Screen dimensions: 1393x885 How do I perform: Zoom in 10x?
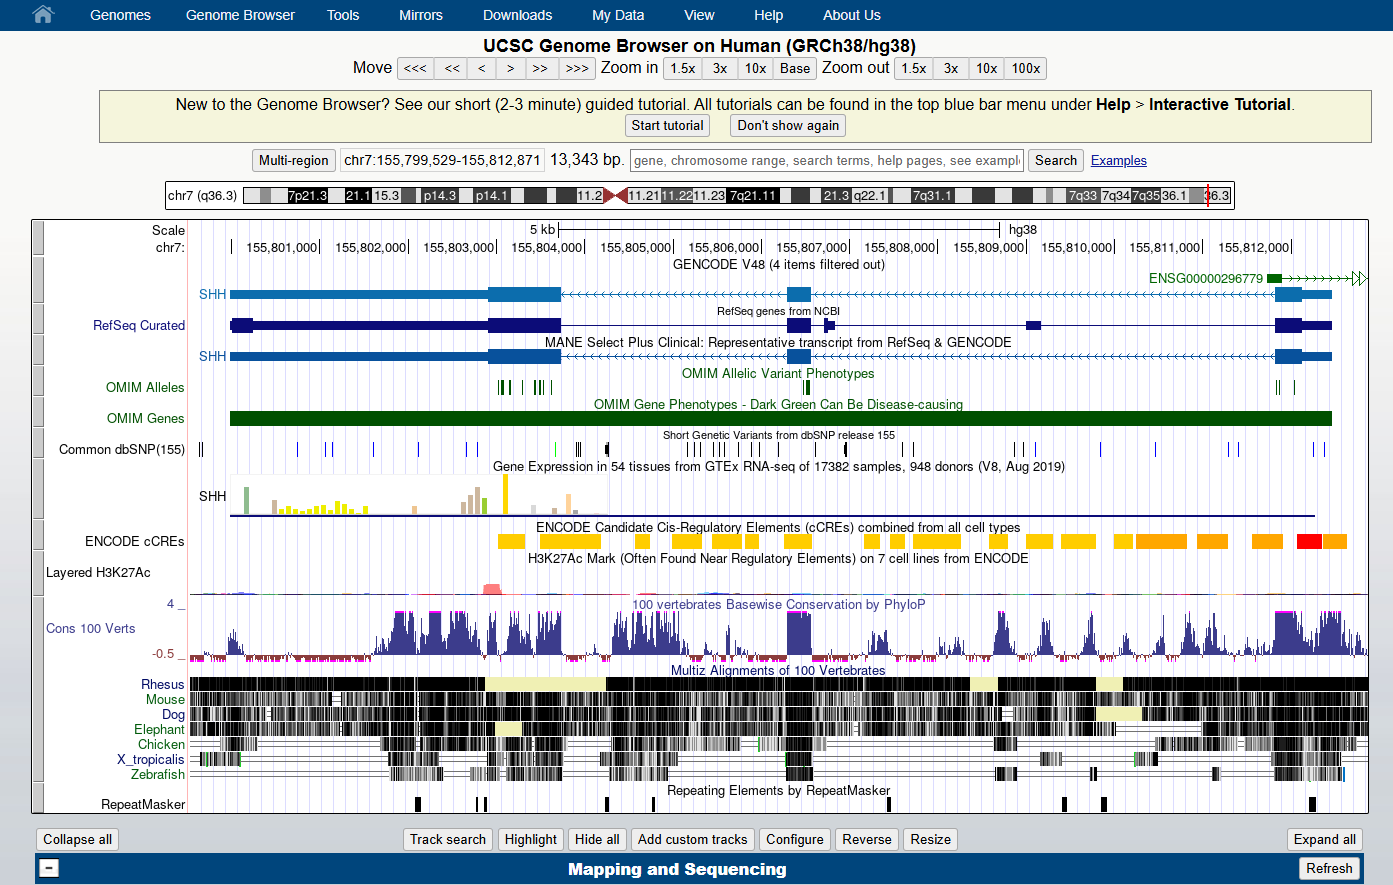[x=755, y=69]
